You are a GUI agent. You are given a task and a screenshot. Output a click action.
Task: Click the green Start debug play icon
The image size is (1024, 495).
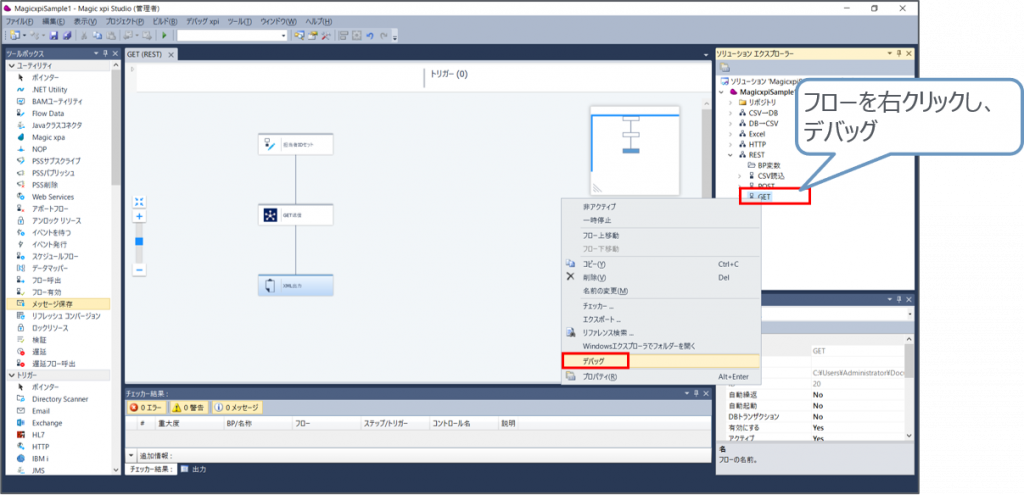point(164,35)
